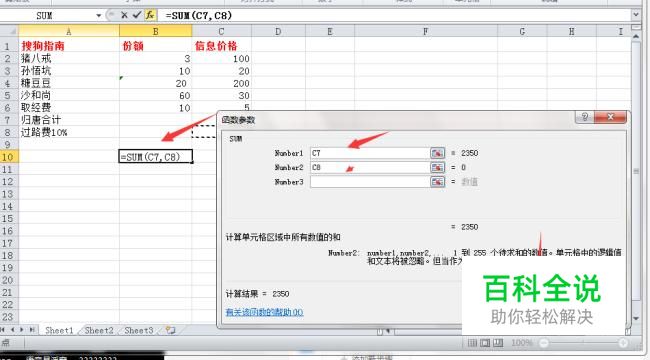Confirm the formula with the checkmark icon
The image size is (650, 360).
tap(137, 15)
